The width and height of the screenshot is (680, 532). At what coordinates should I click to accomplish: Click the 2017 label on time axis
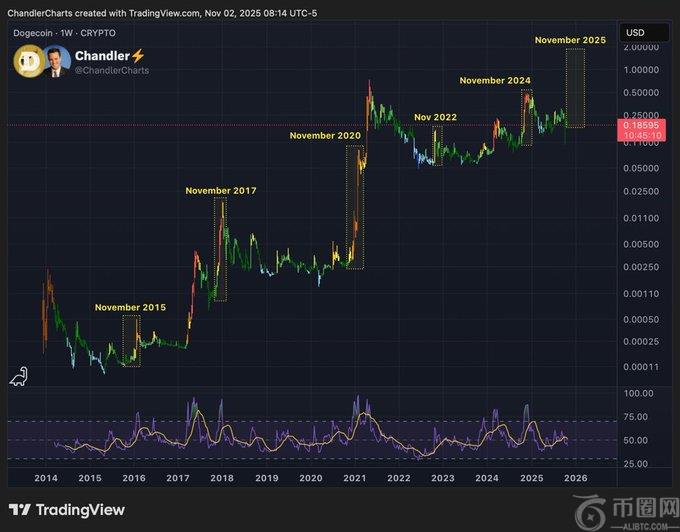tap(178, 478)
